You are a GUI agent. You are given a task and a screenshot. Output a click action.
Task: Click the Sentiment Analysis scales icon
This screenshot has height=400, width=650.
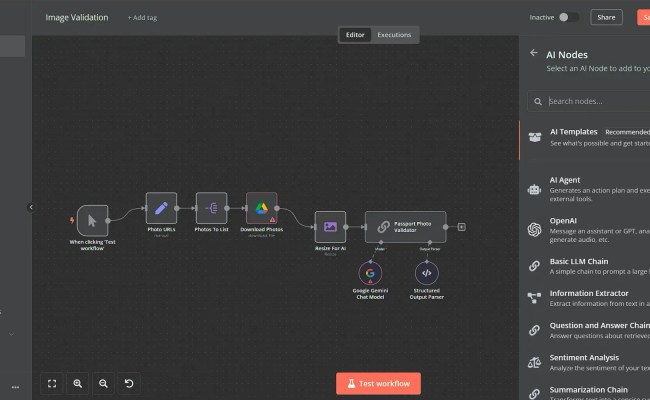click(x=534, y=362)
